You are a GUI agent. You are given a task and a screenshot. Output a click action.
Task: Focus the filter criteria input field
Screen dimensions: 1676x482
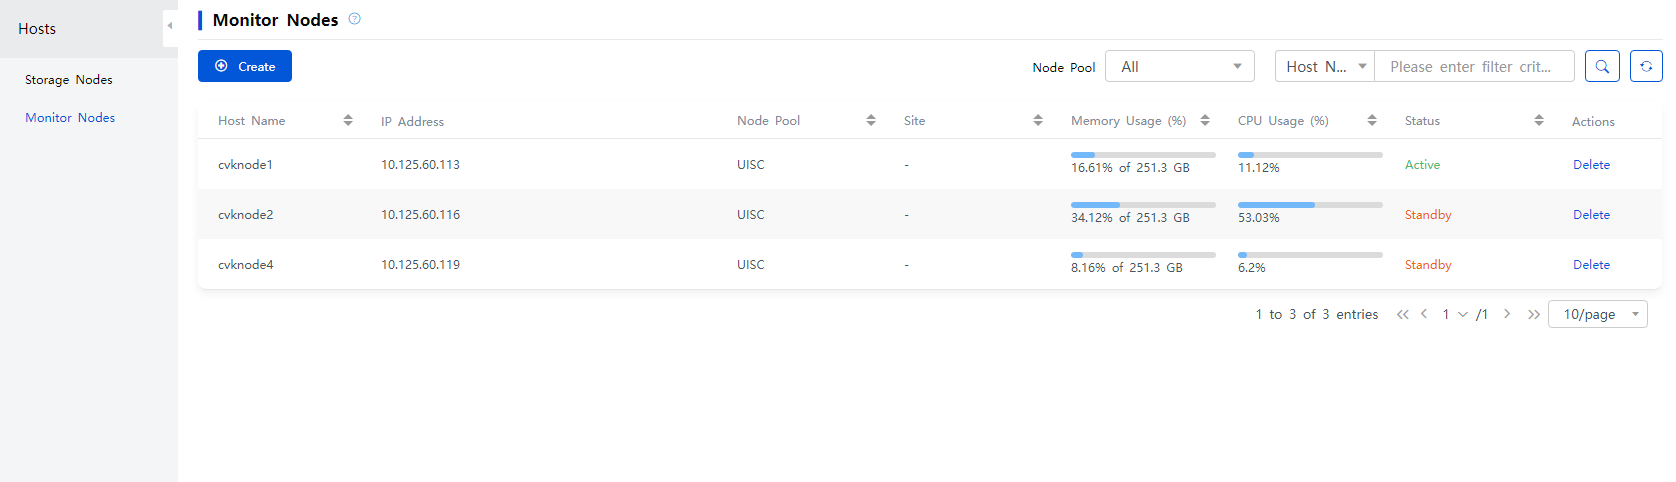point(1475,66)
